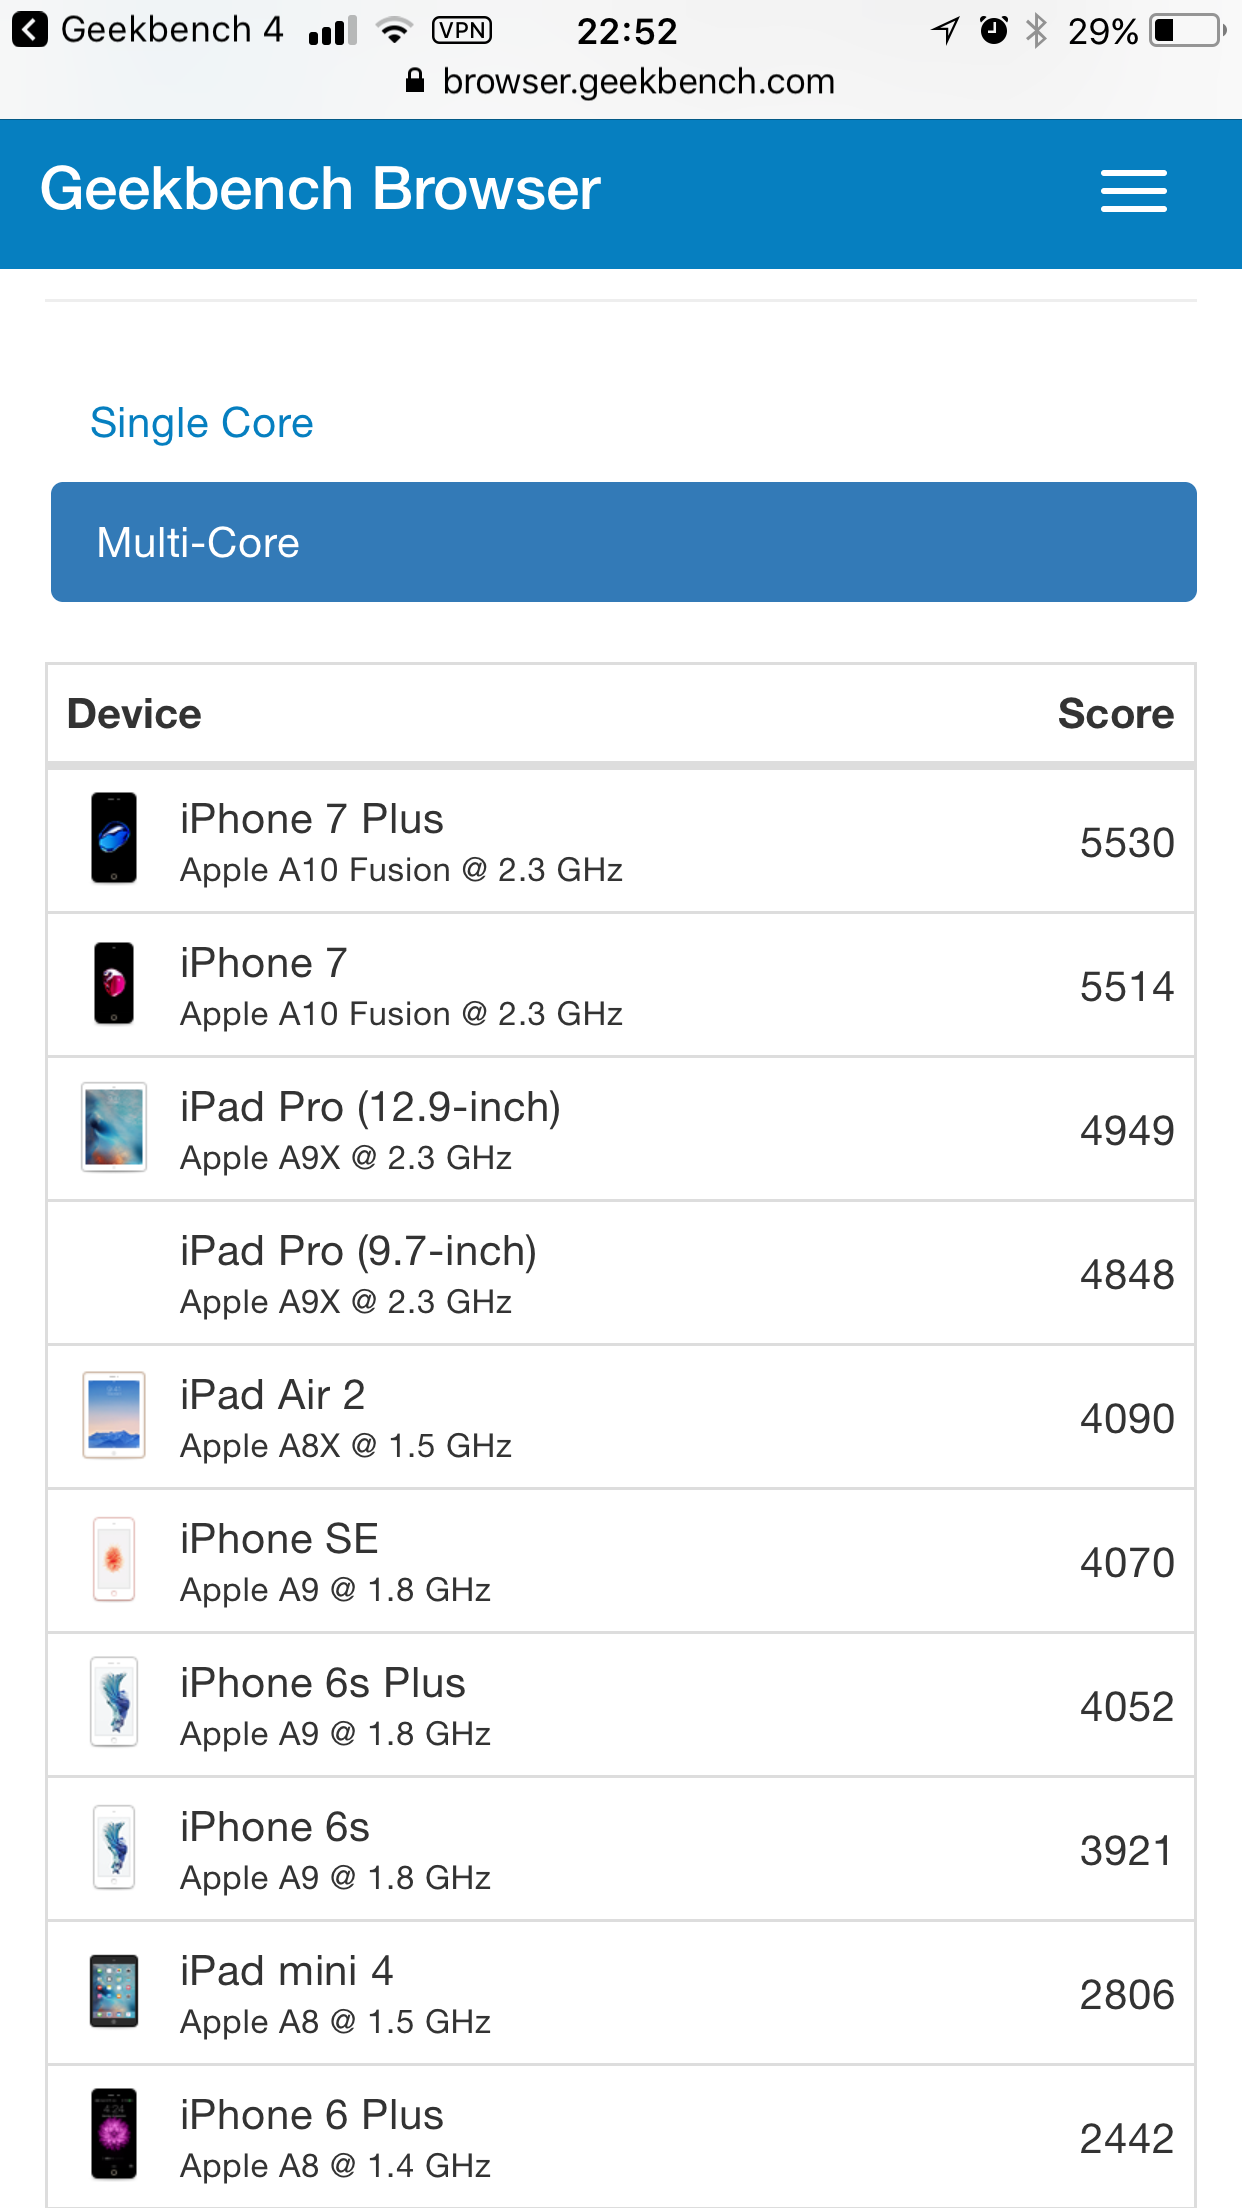This screenshot has height=2208, width=1242.
Task: Open the iPhone 7 Plus link
Action: (x=312, y=819)
